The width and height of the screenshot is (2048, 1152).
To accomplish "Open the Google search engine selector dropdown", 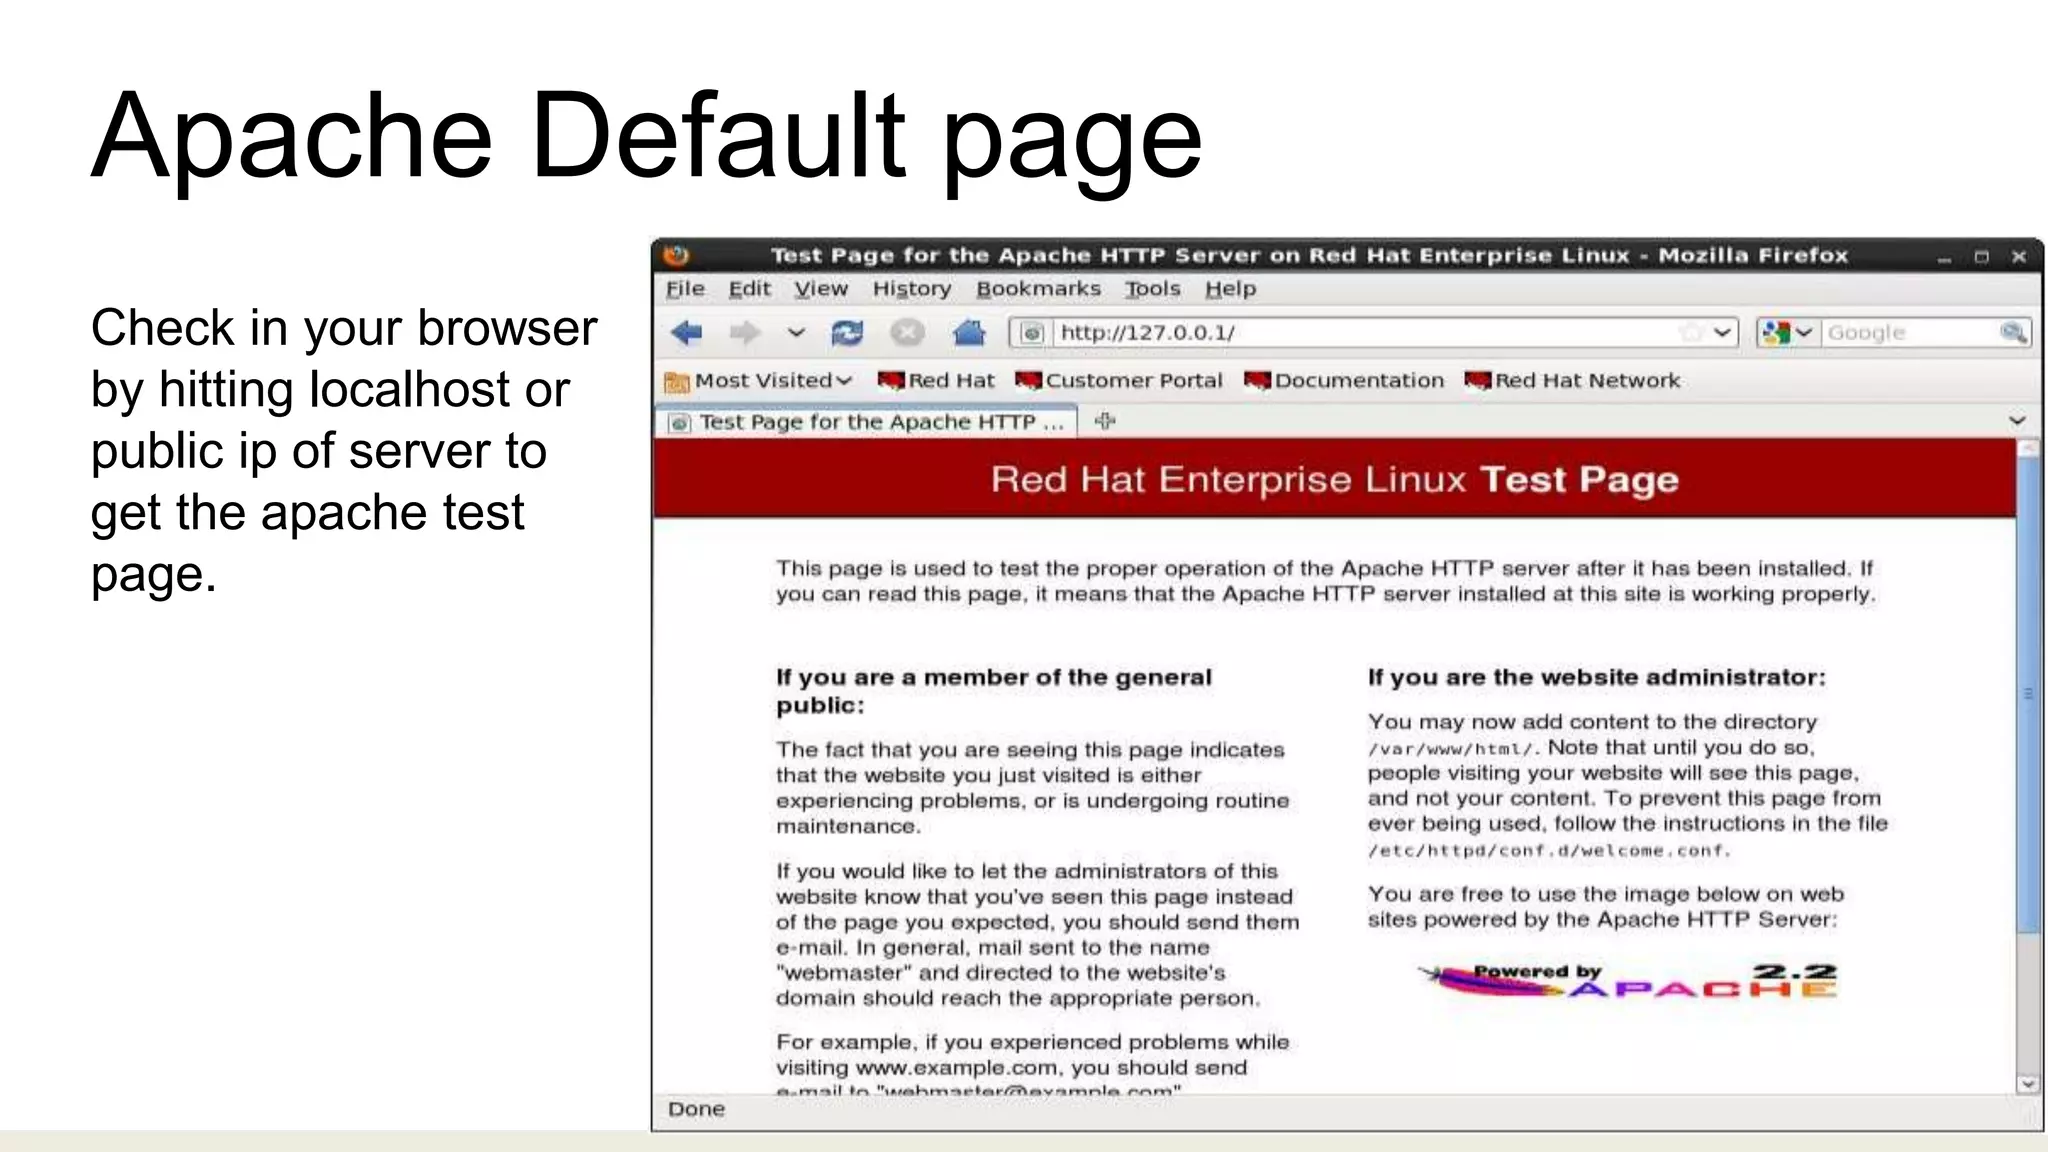I will point(1786,333).
